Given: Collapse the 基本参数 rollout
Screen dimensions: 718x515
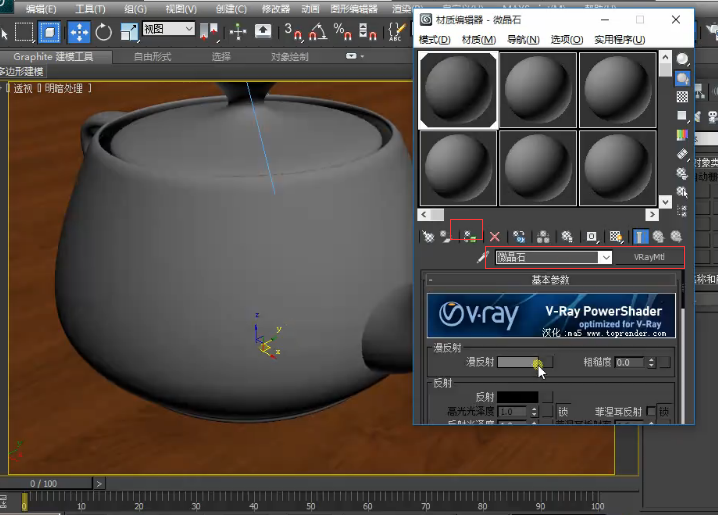Looking at the screenshot, I should pos(550,280).
